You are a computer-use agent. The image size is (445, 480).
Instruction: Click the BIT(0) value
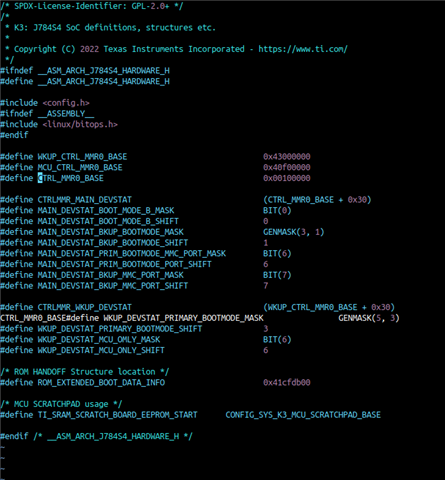(x=277, y=210)
